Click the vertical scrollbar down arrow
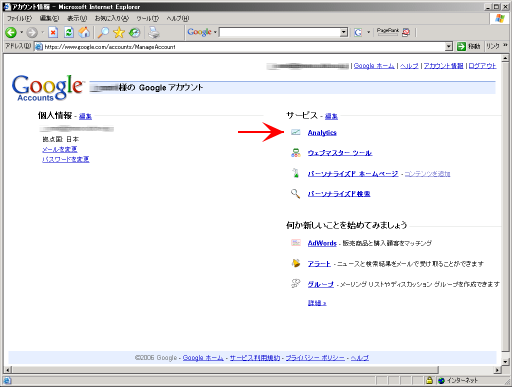The height and width of the screenshot is (387, 512). point(505,362)
